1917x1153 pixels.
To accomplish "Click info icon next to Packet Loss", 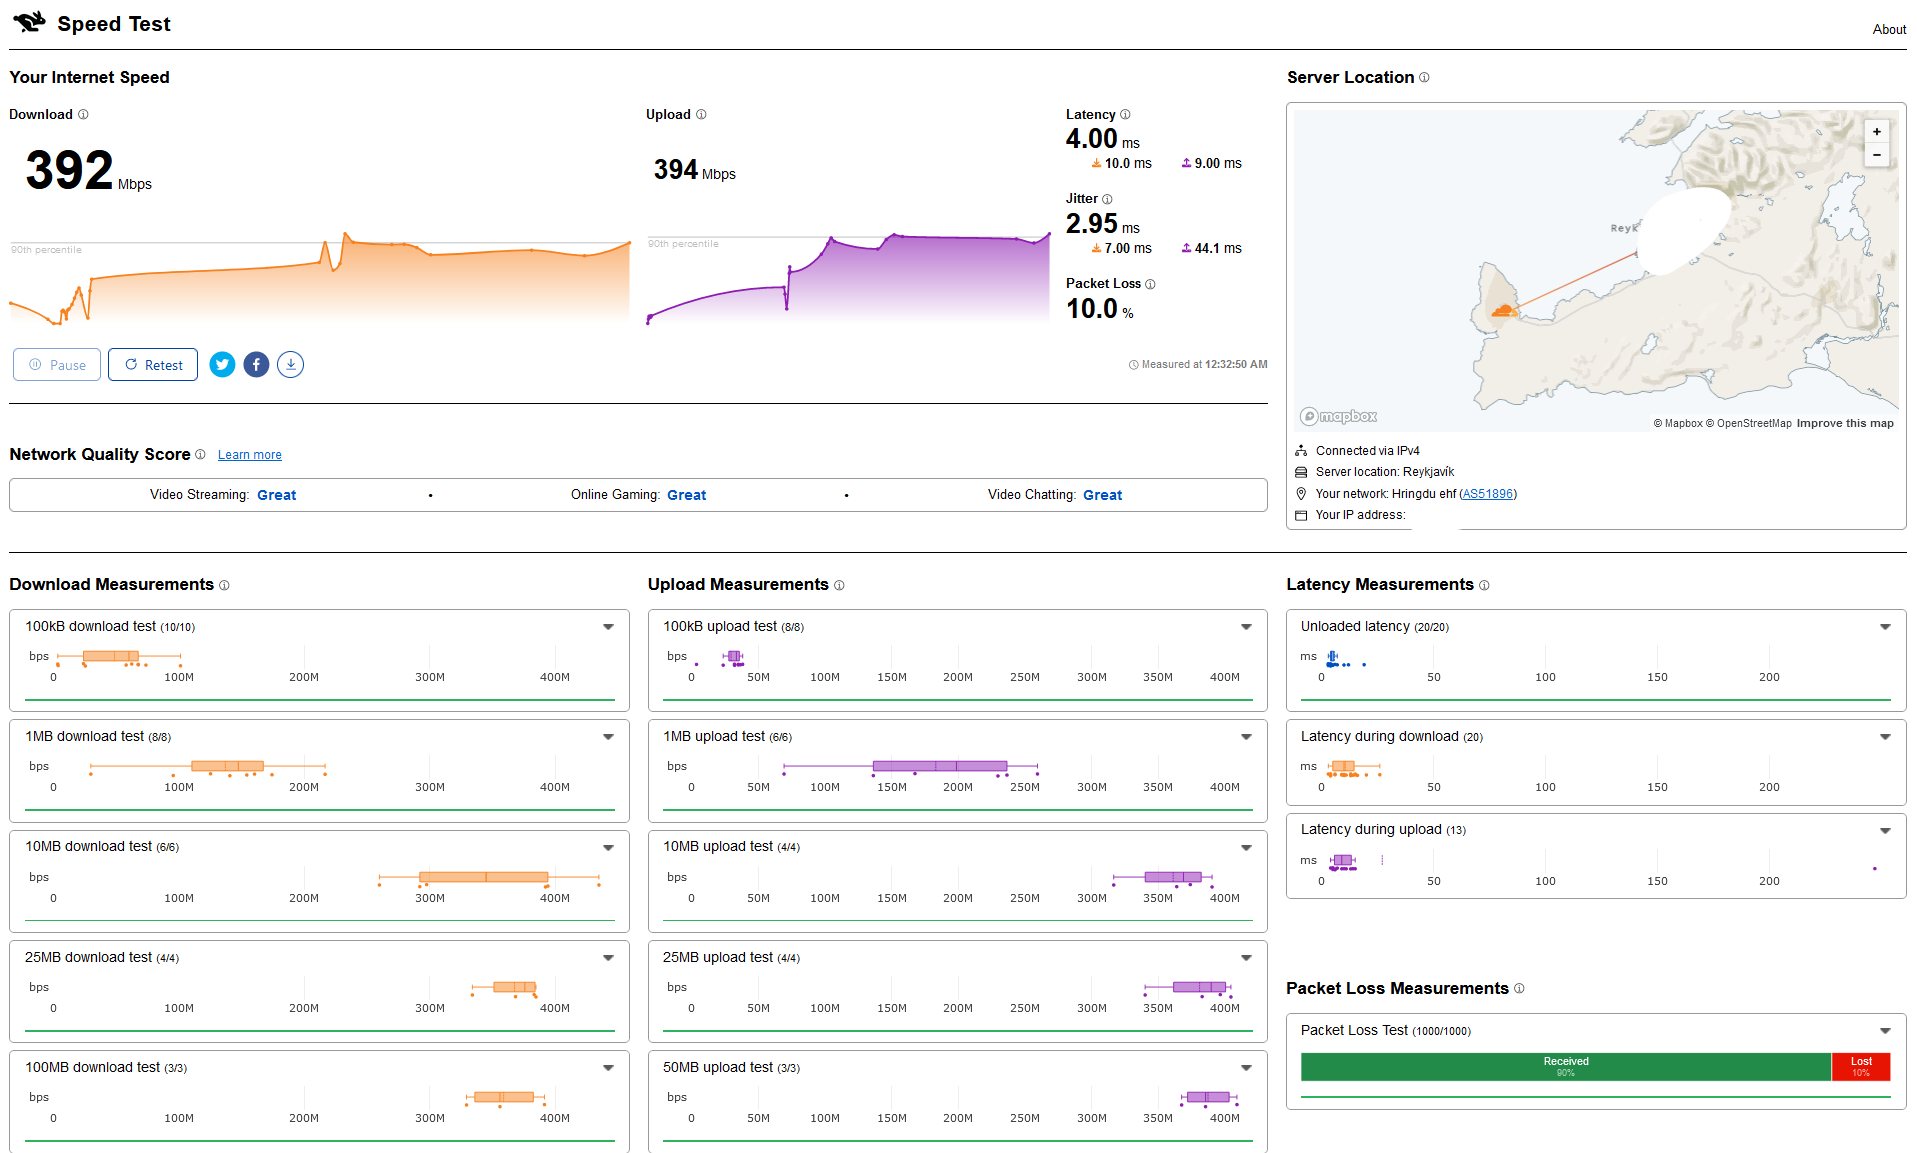I will [1150, 284].
